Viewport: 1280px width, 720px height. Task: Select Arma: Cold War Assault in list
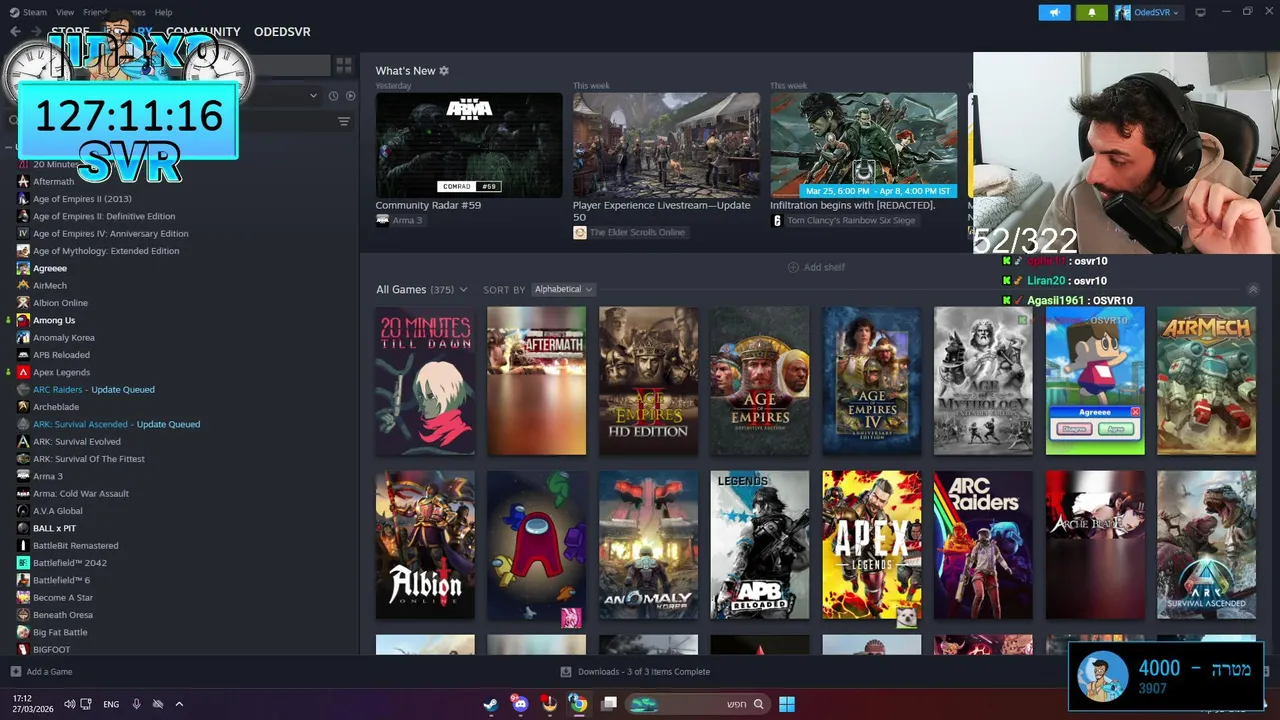[81, 493]
